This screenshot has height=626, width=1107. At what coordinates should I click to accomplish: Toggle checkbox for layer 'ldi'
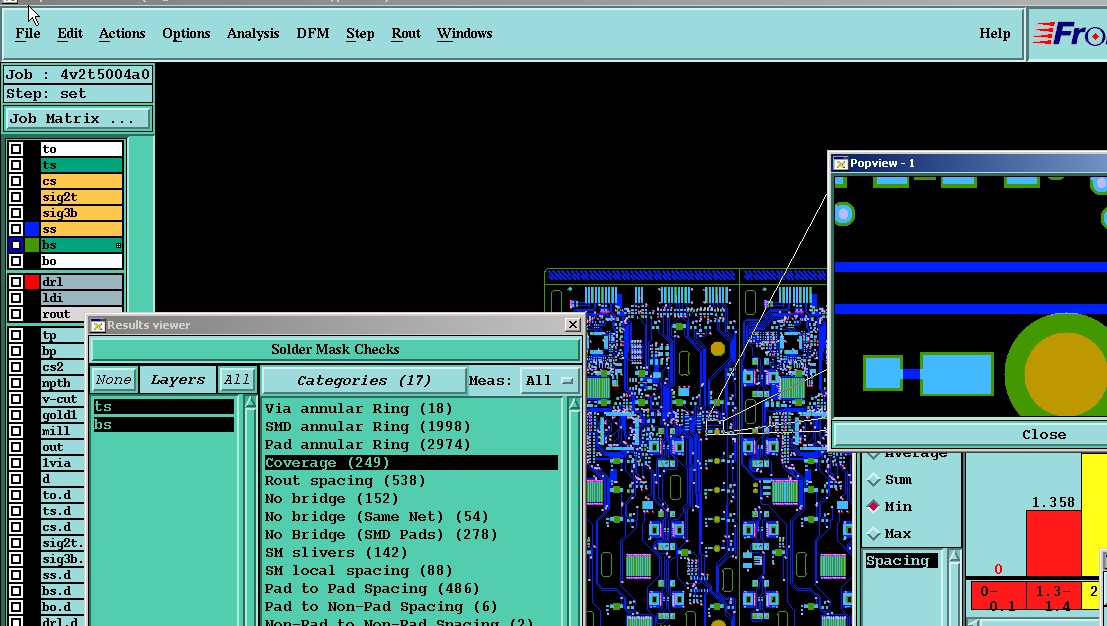[16, 298]
